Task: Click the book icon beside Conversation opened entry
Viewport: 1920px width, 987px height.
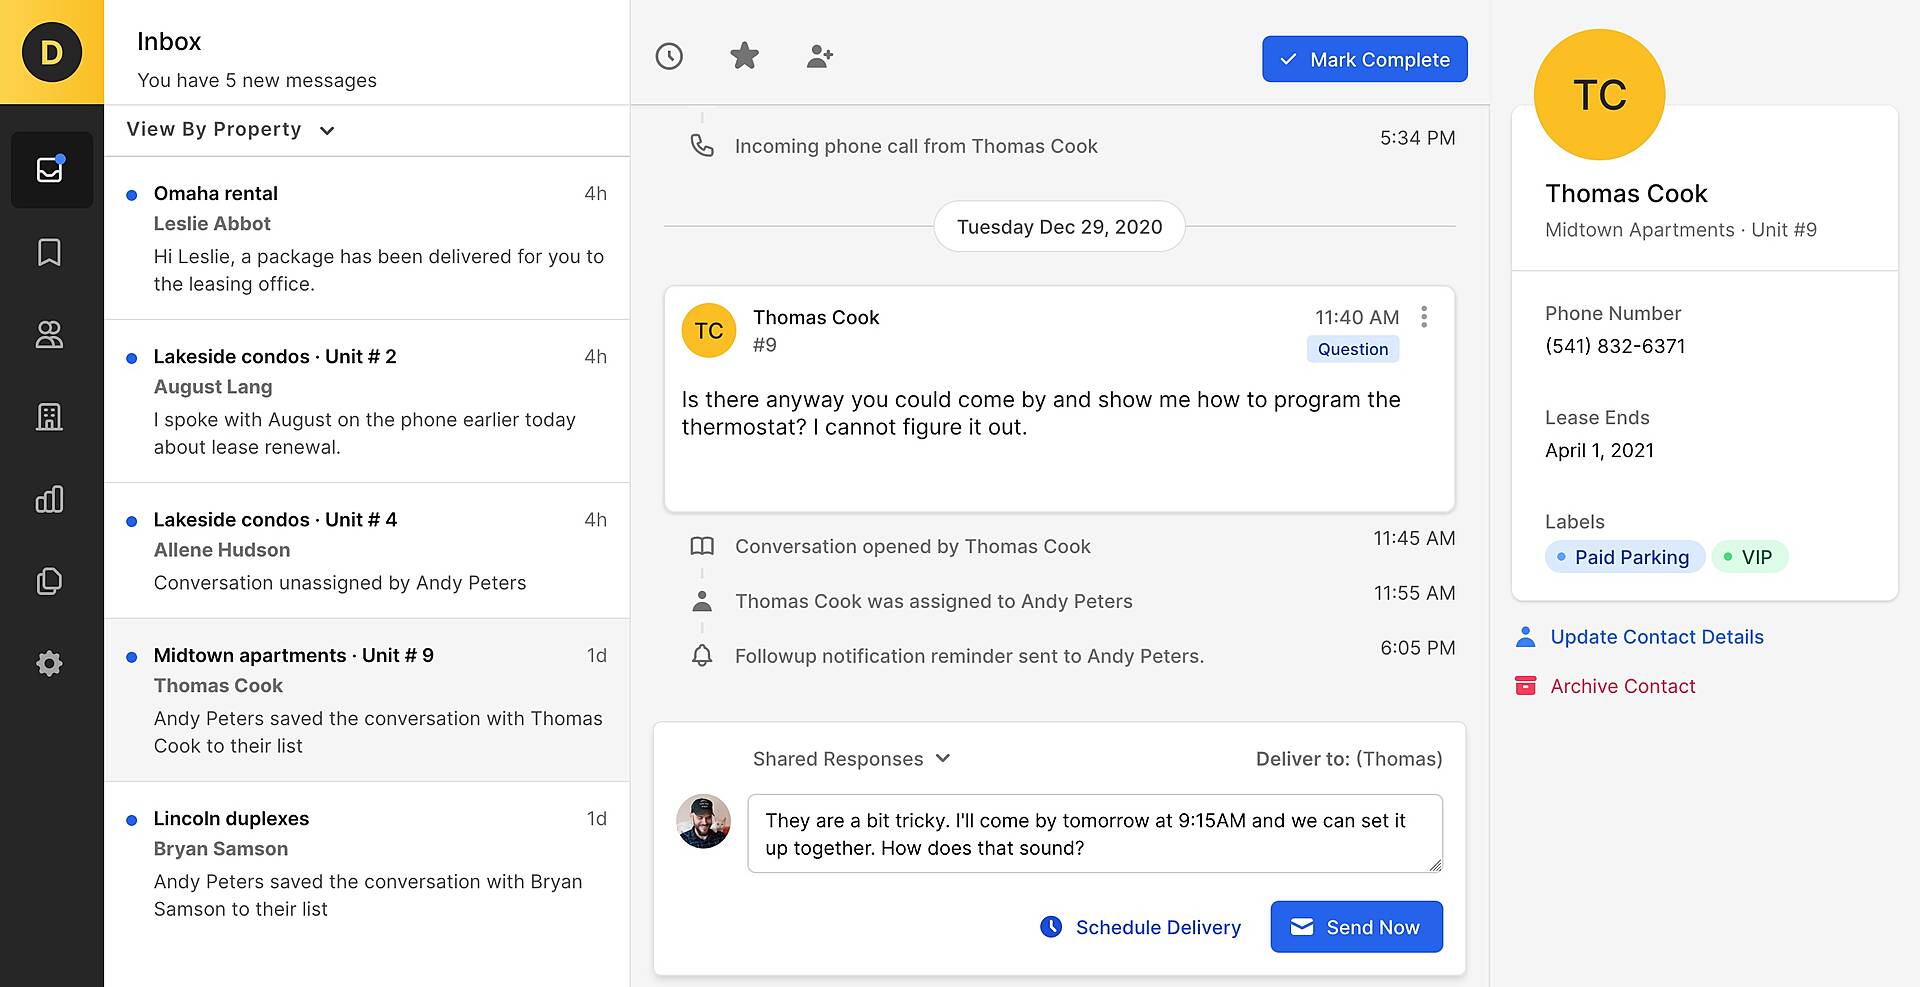Action: click(x=702, y=546)
